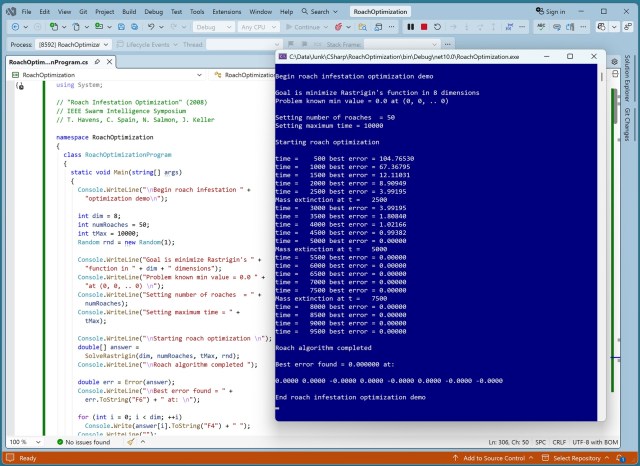Viewport: 640px width, 466px height.
Task: Click the Break All pause icon
Action: (x=411, y=27)
